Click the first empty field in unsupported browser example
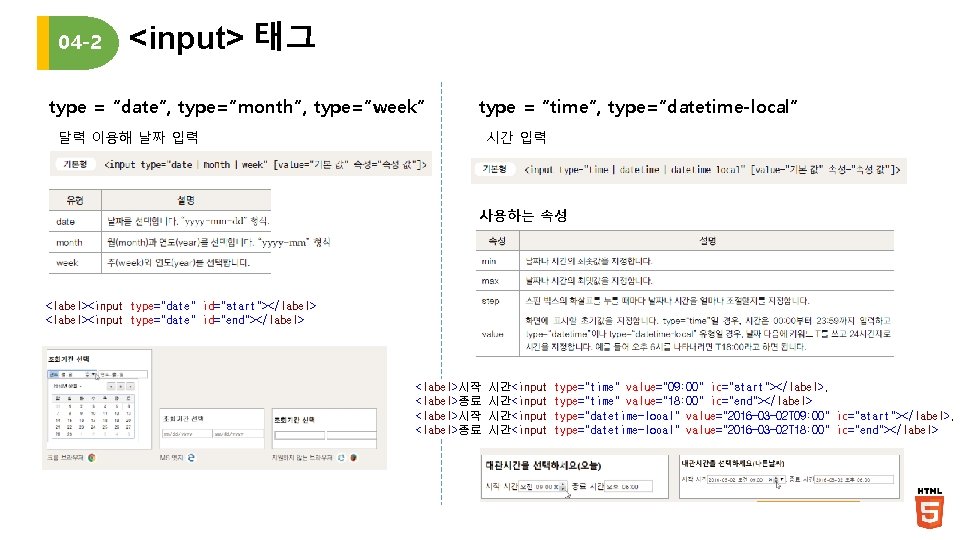The image size is (960, 540). [x=299, y=435]
